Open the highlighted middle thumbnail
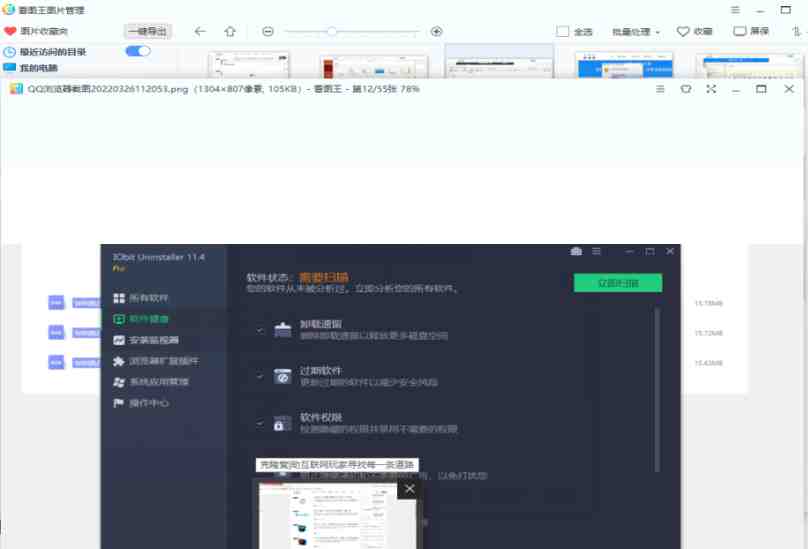This screenshot has width=808, height=549. click(x=499, y=61)
